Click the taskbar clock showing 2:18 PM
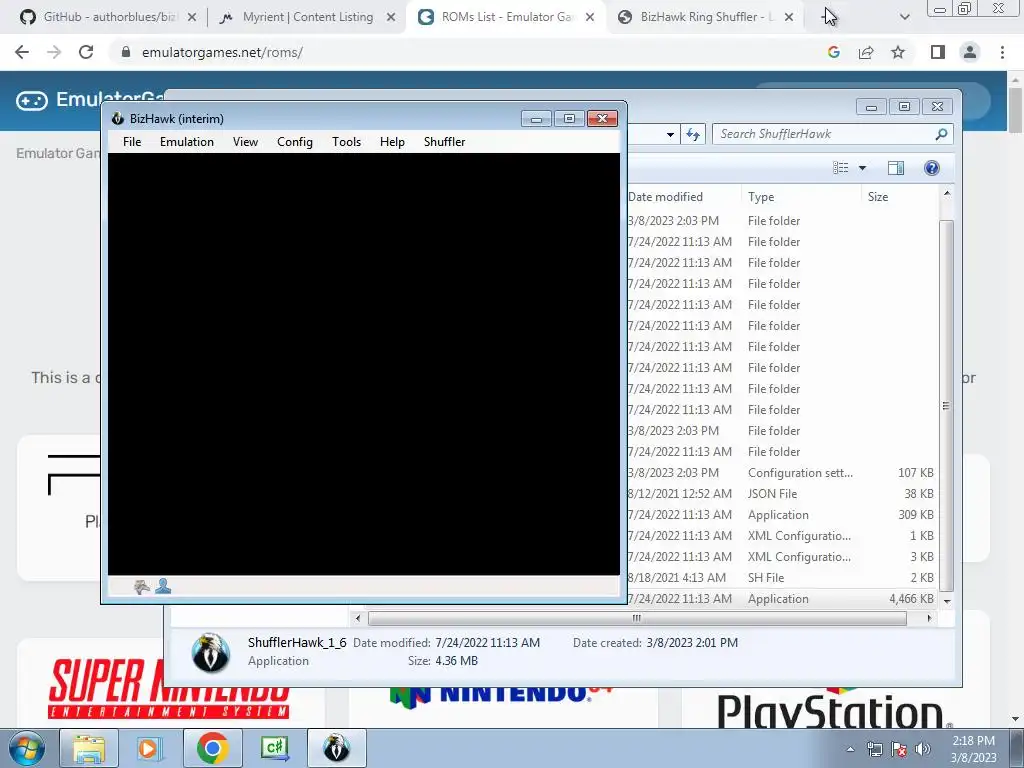This screenshot has height=768, width=1024. coord(973,749)
